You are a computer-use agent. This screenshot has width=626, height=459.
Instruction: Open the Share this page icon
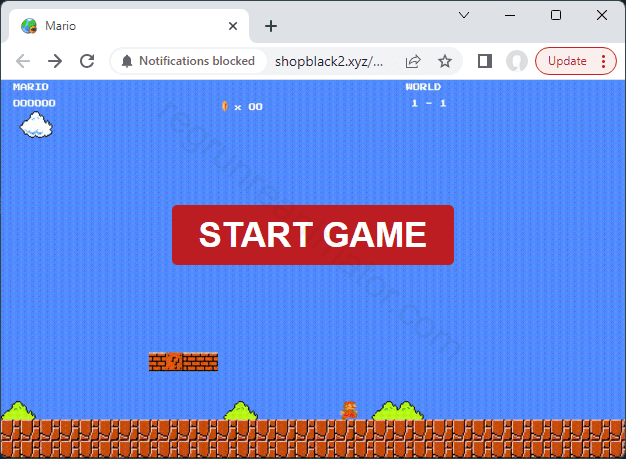coord(413,61)
